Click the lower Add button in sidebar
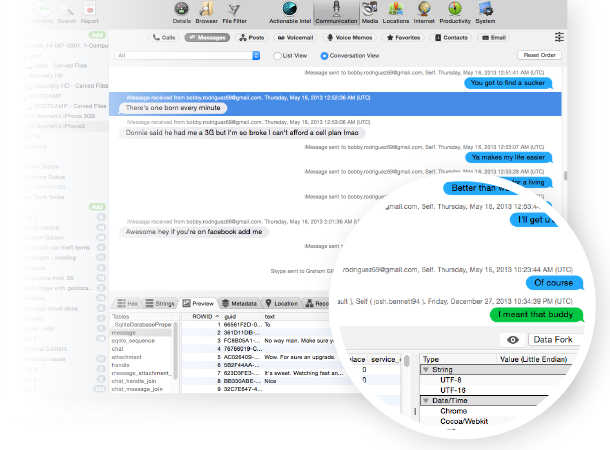Screen dimensions: 610x450 pyautogui.click(x=97, y=207)
